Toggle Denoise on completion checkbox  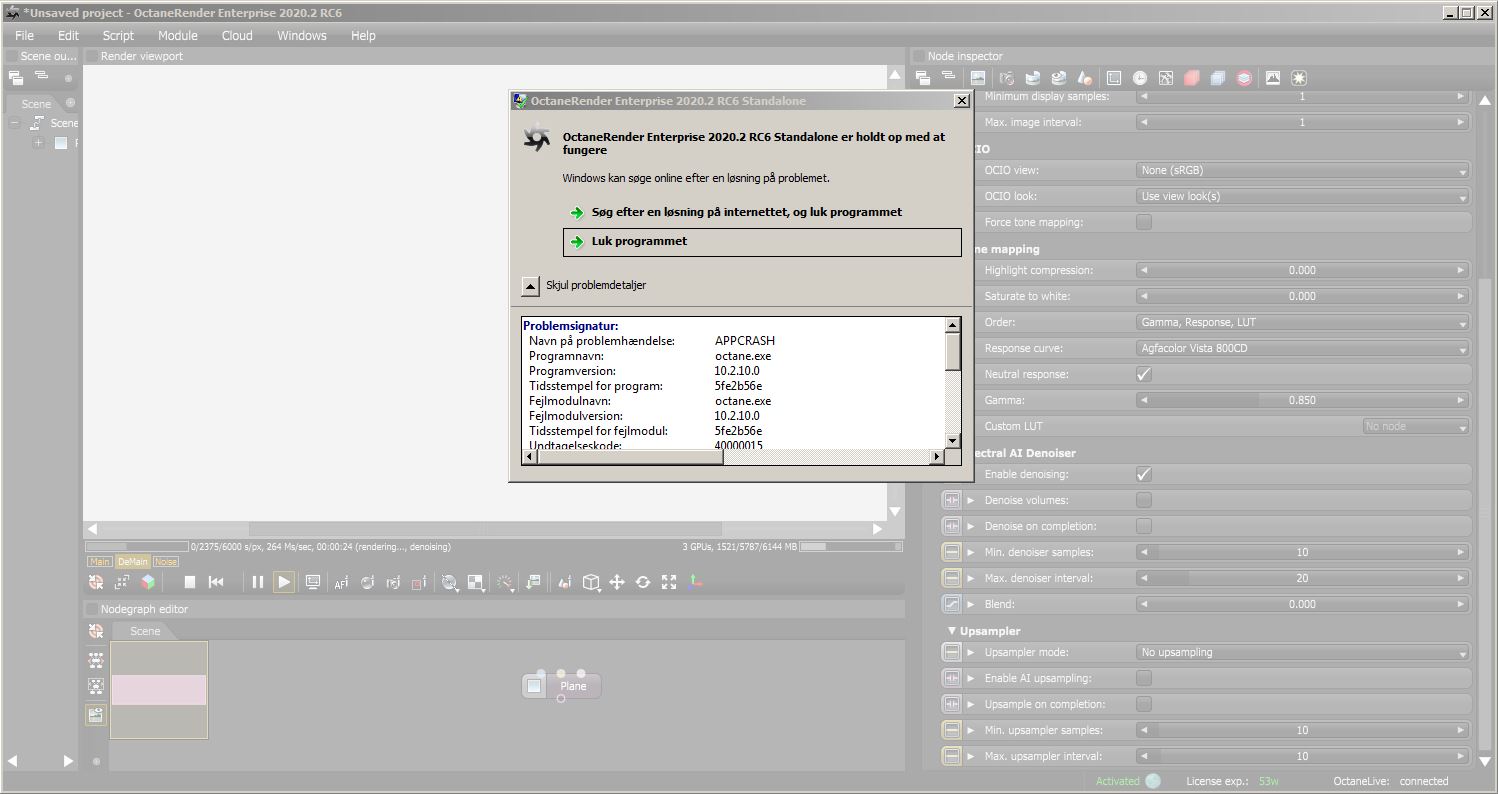(x=1144, y=526)
